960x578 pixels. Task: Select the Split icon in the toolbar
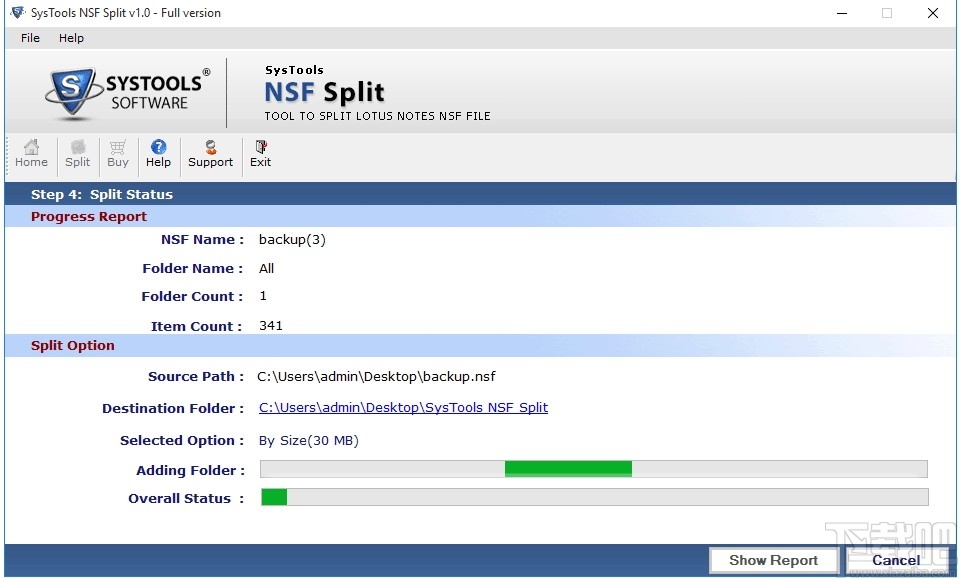coord(77,154)
